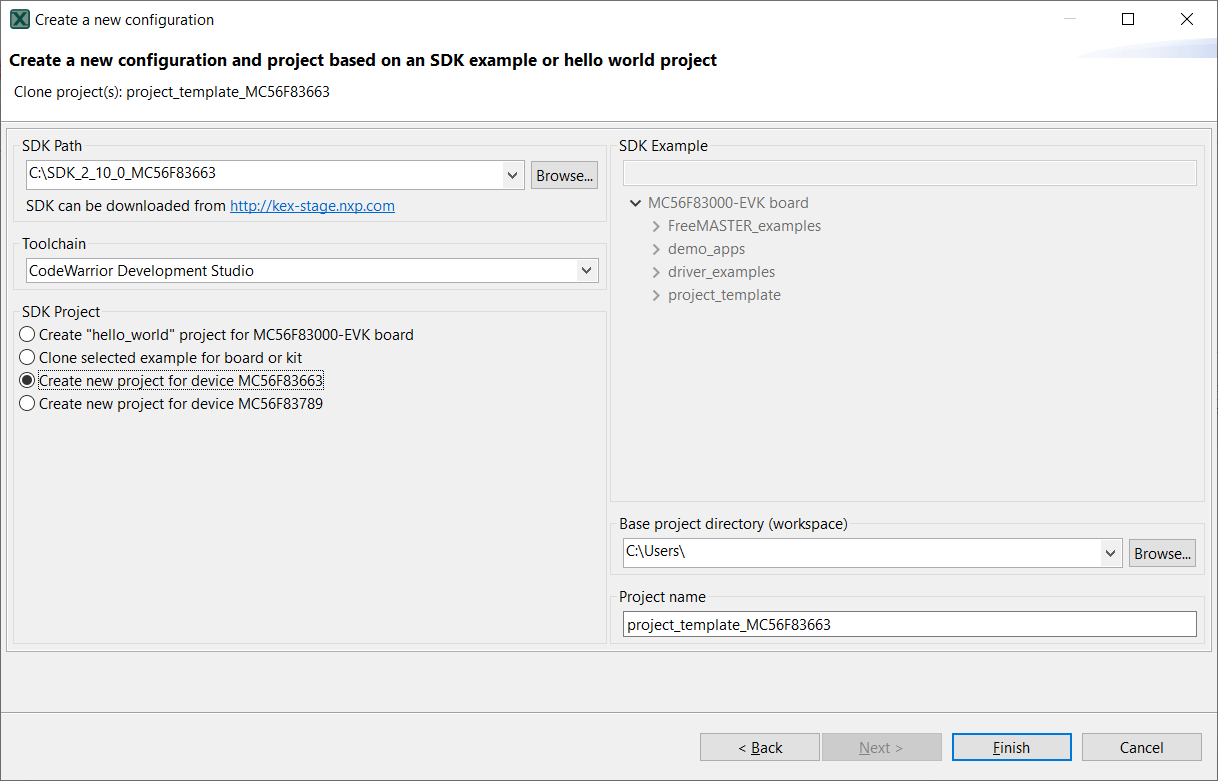Maximize the configuration dialog window
The image size is (1218, 781).
pos(1128,19)
